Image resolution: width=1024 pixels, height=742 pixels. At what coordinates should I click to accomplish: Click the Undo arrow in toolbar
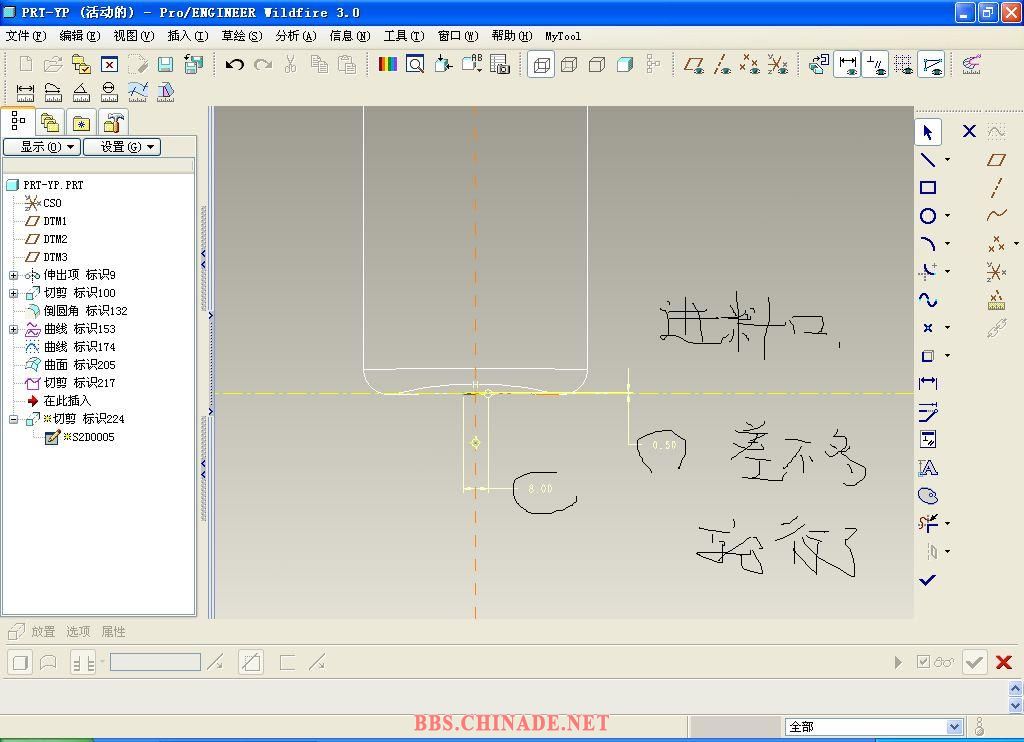point(235,65)
